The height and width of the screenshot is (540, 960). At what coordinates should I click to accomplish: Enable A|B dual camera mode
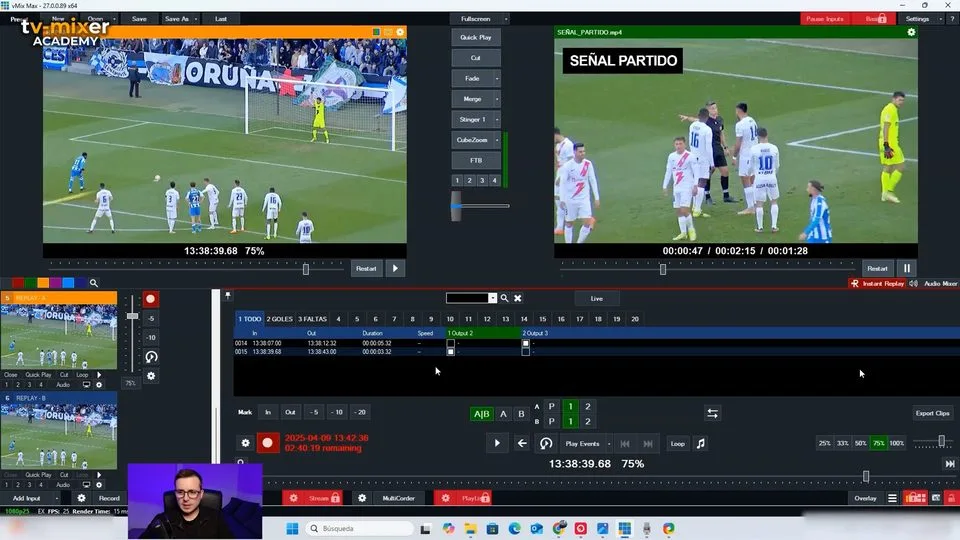pos(481,414)
